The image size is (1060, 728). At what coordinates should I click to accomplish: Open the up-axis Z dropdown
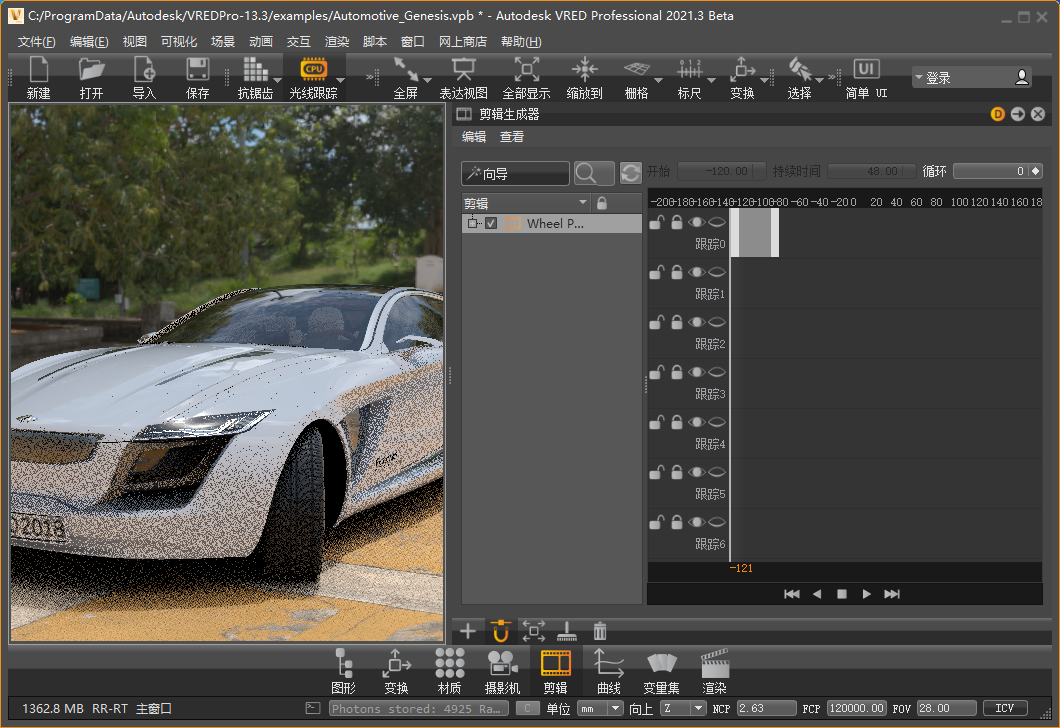point(682,708)
